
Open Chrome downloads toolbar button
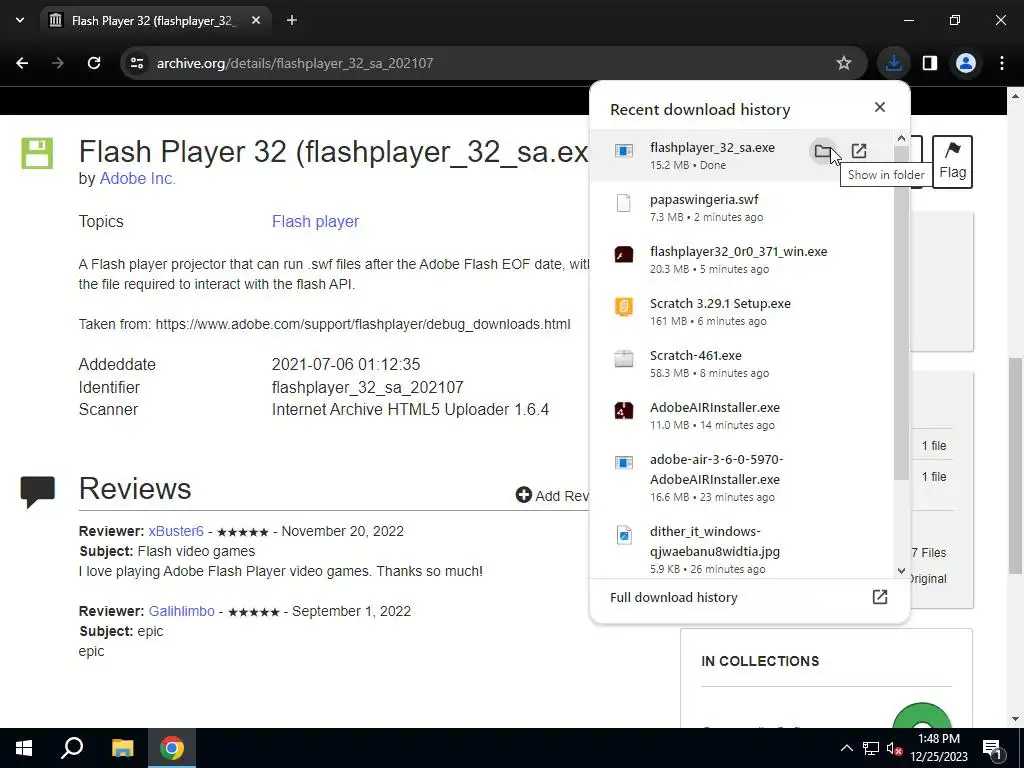[x=893, y=63]
